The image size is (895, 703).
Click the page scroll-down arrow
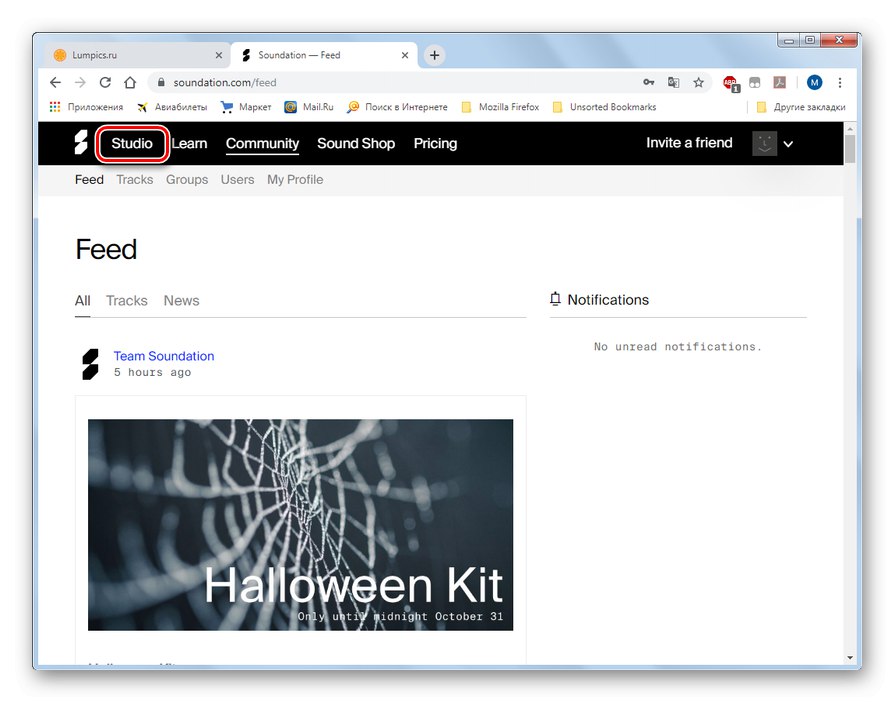[x=850, y=657]
